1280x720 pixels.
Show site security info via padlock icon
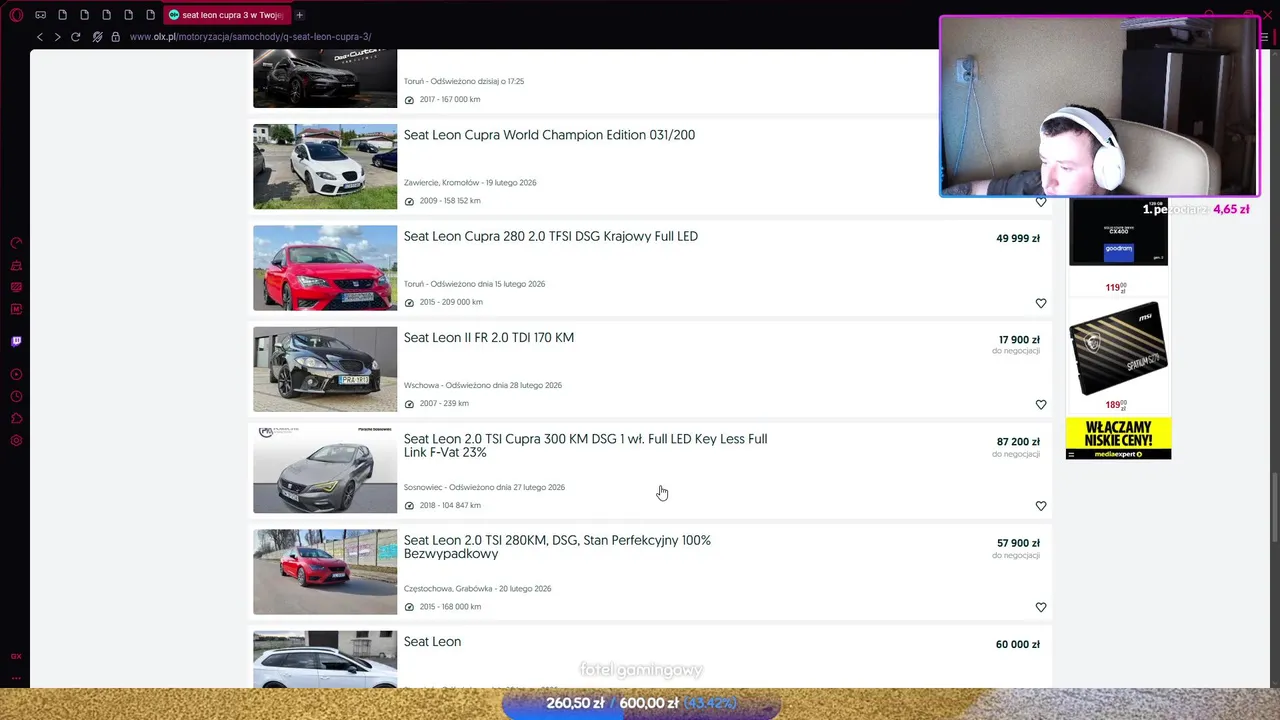coord(115,37)
